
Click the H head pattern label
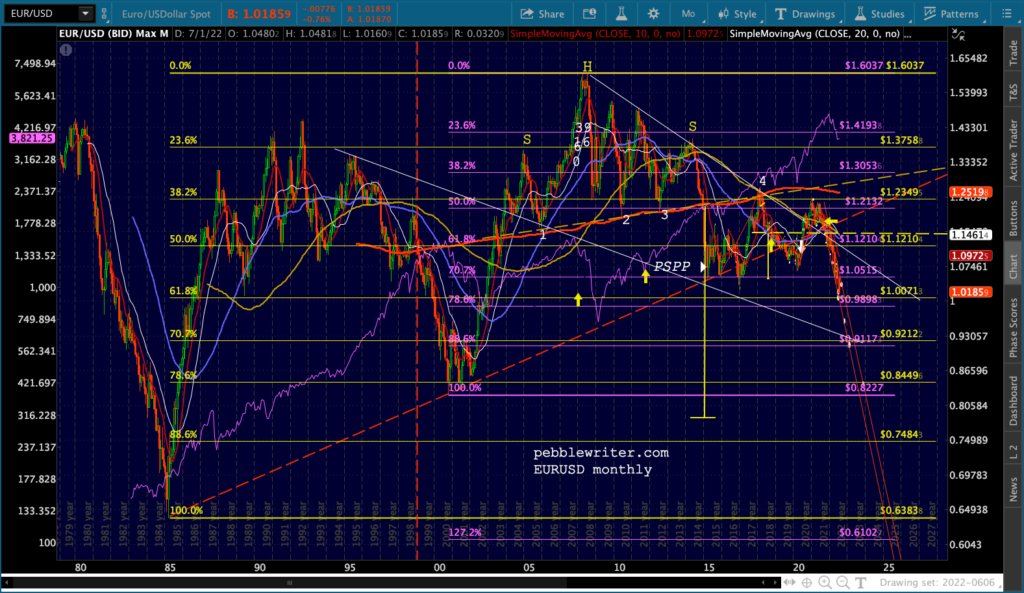(587, 67)
